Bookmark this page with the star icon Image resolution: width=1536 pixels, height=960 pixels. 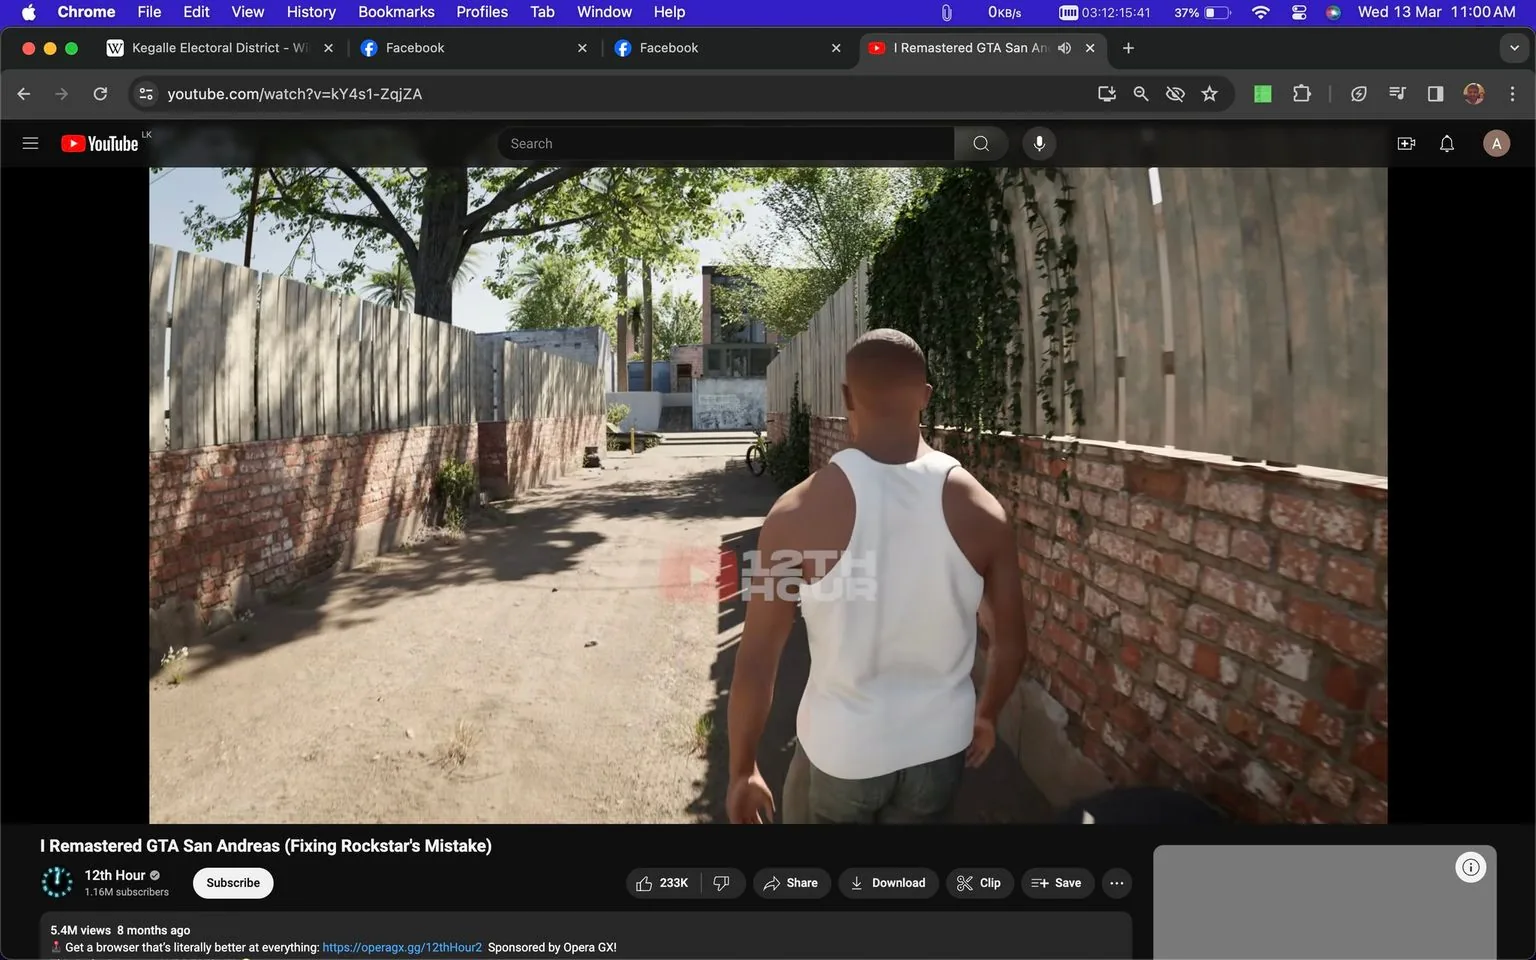point(1209,93)
